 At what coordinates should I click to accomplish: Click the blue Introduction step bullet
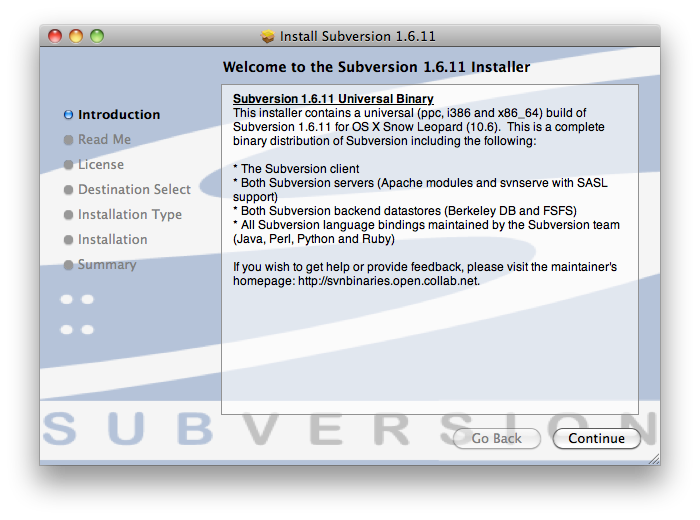click(68, 115)
